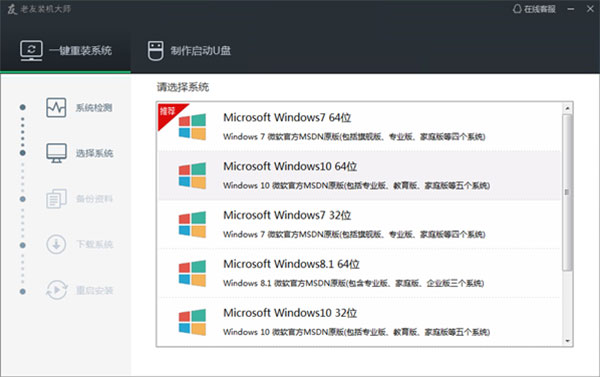Viewport: 600px width, 377px height.
Task: Click the 选择系统 monitor icon
Action: point(56,153)
